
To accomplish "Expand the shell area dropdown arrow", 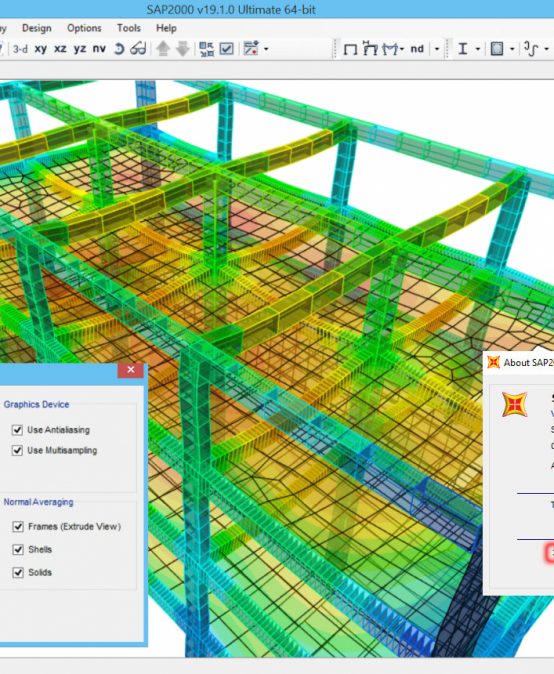I will pos(512,49).
